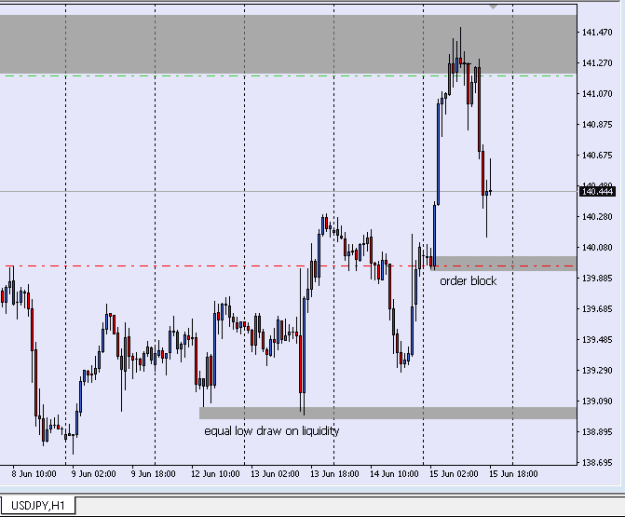Click the 139.290 price axis label

click(597, 370)
